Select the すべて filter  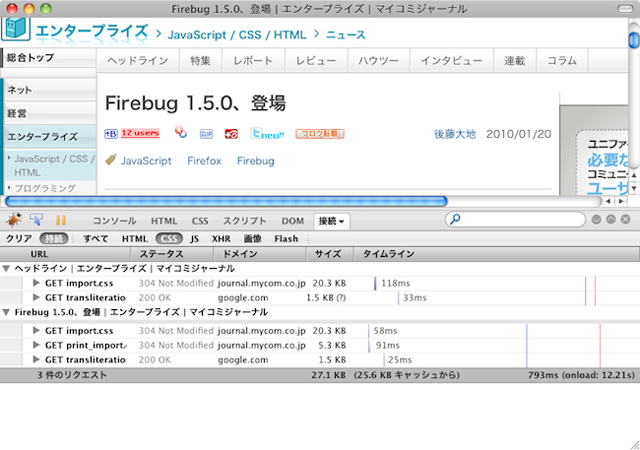[96, 238]
